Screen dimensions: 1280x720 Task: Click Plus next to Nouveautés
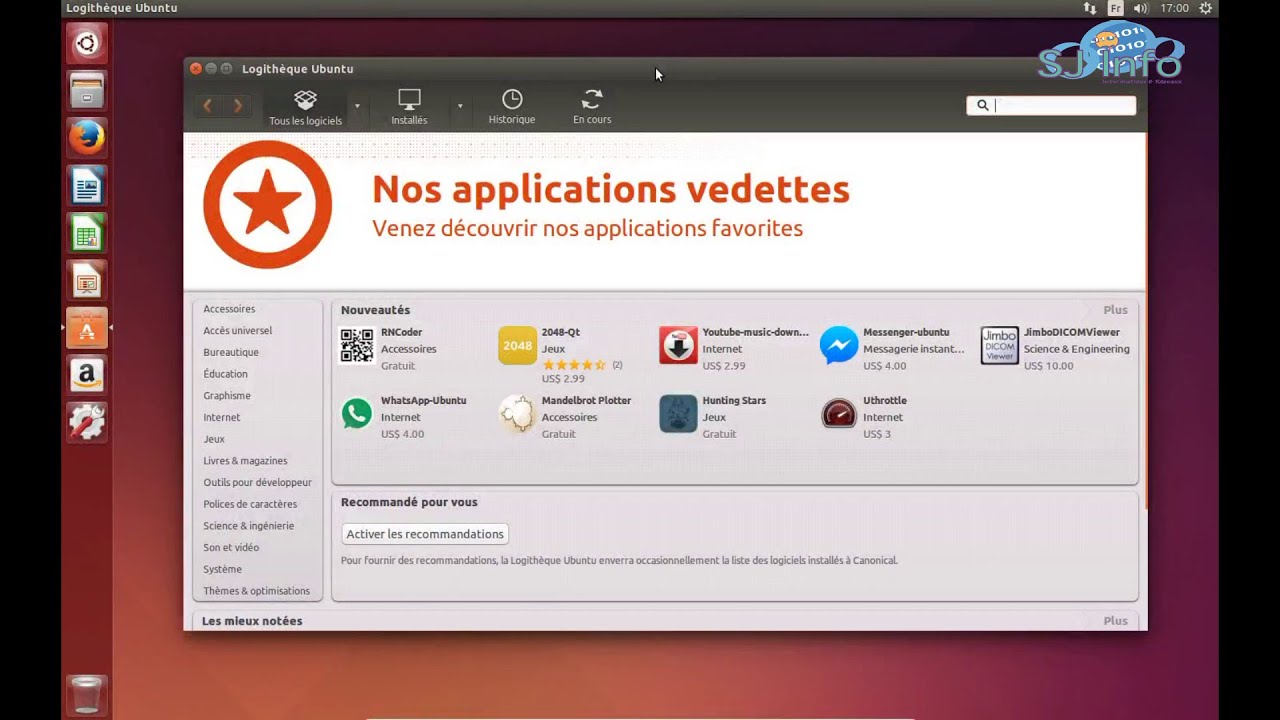pyautogui.click(x=1115, y=310)
